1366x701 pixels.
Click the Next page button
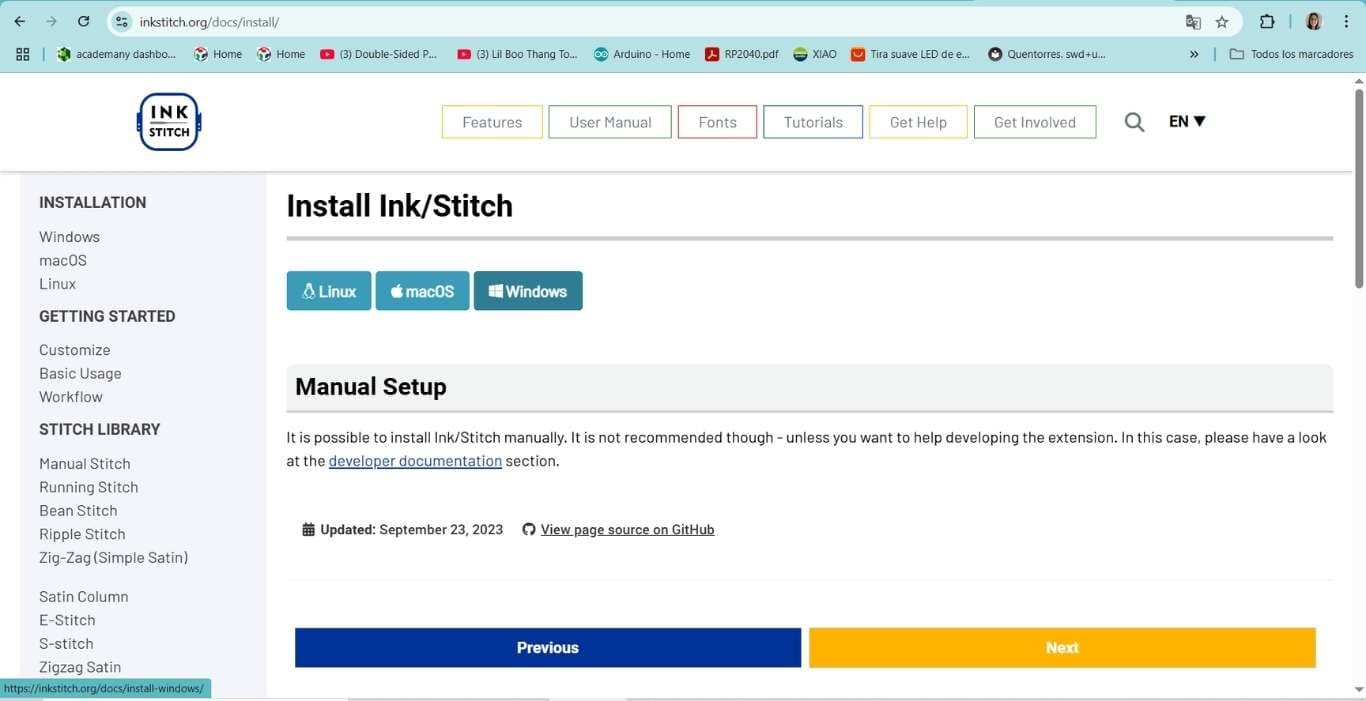coord(1062,648)
